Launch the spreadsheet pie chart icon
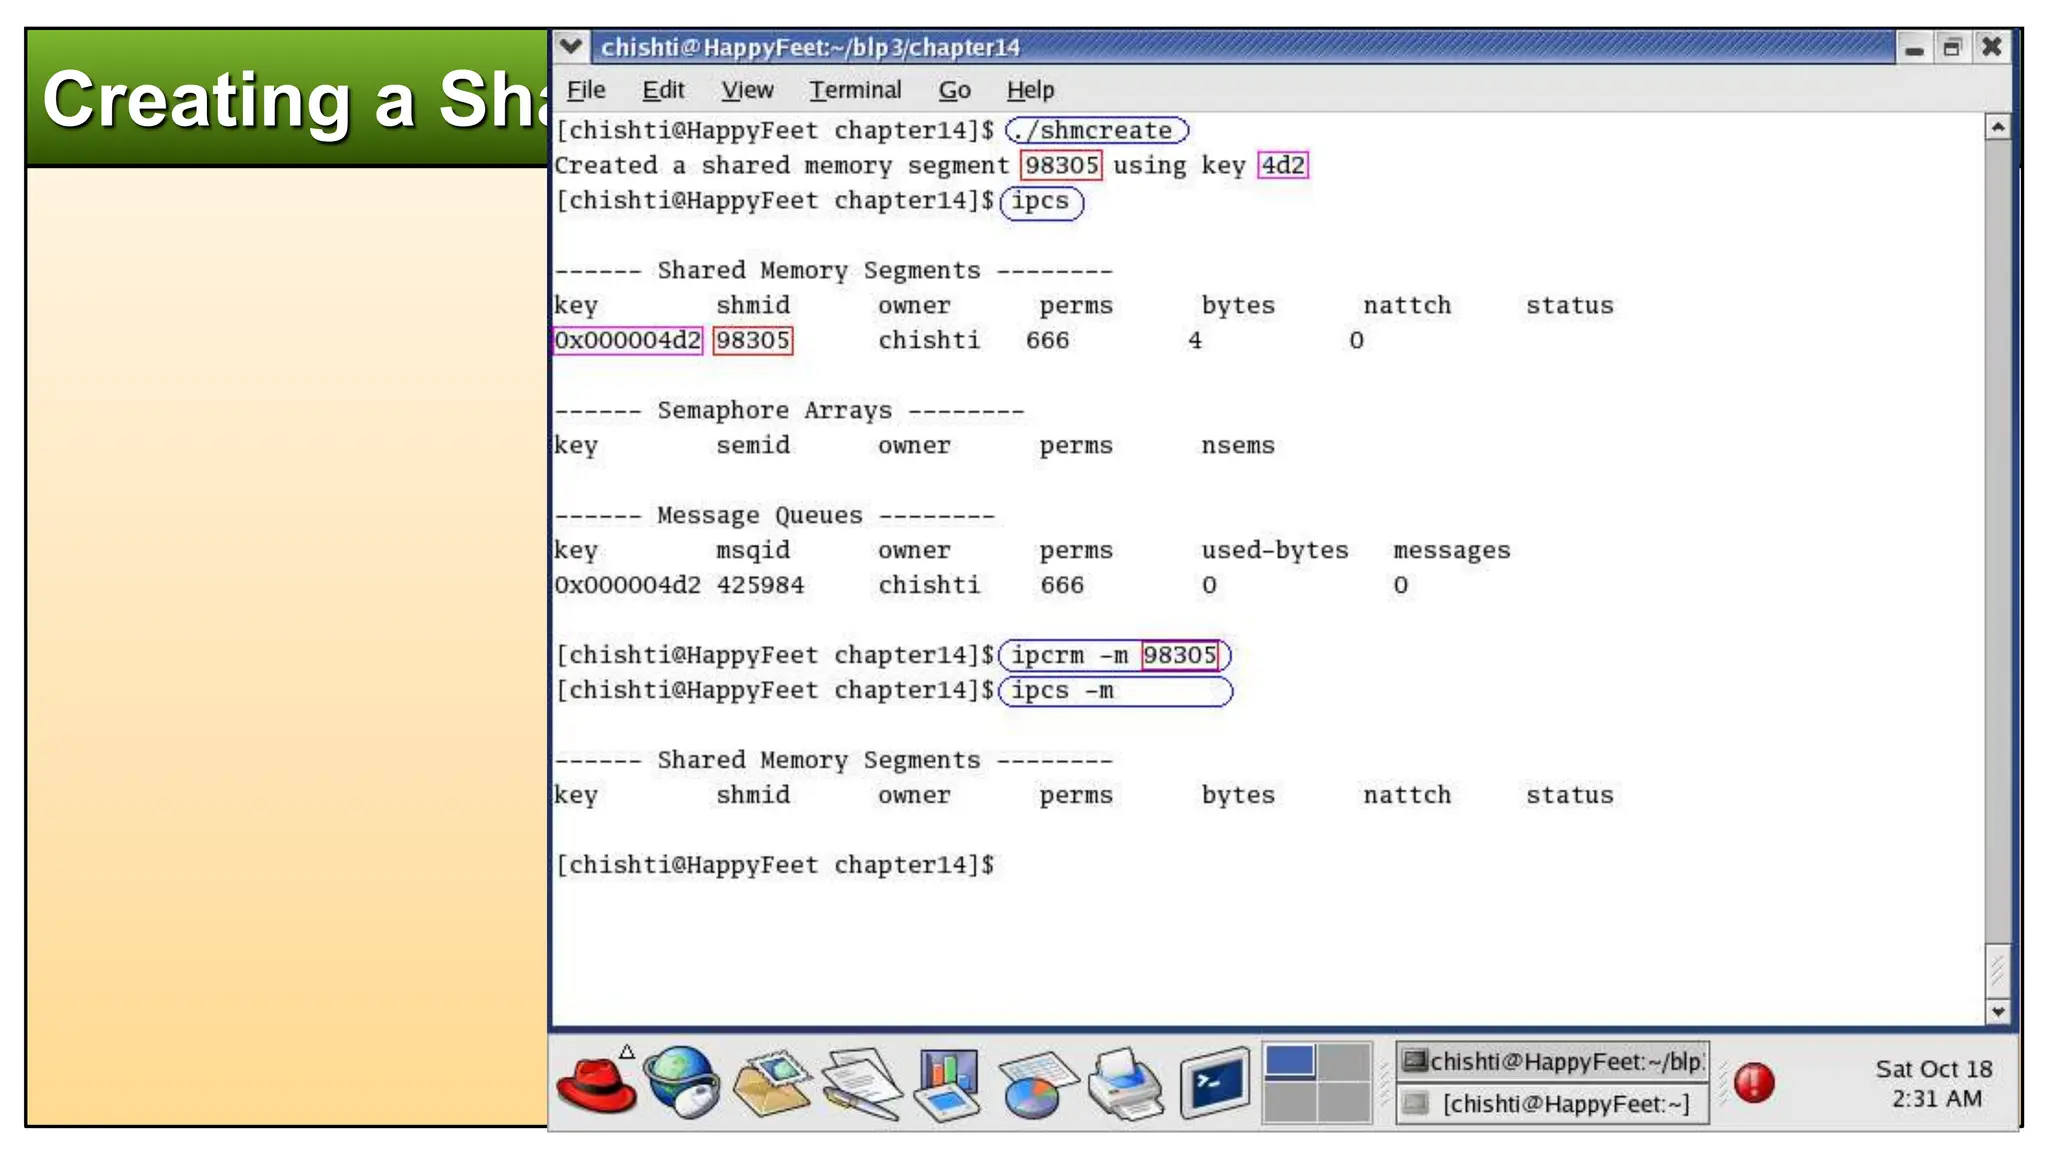 [x=1036, y=1086]
